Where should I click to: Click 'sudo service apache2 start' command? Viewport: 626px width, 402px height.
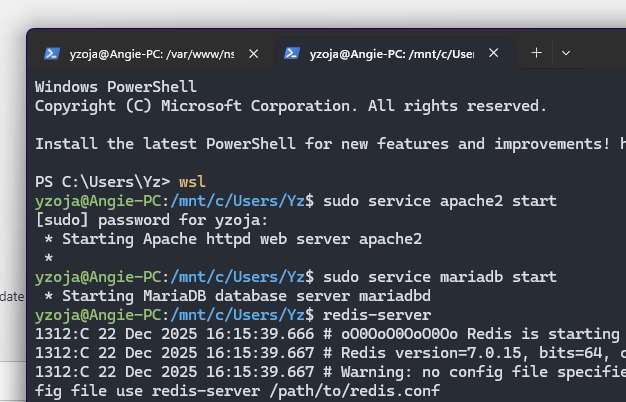pos(440,201)
